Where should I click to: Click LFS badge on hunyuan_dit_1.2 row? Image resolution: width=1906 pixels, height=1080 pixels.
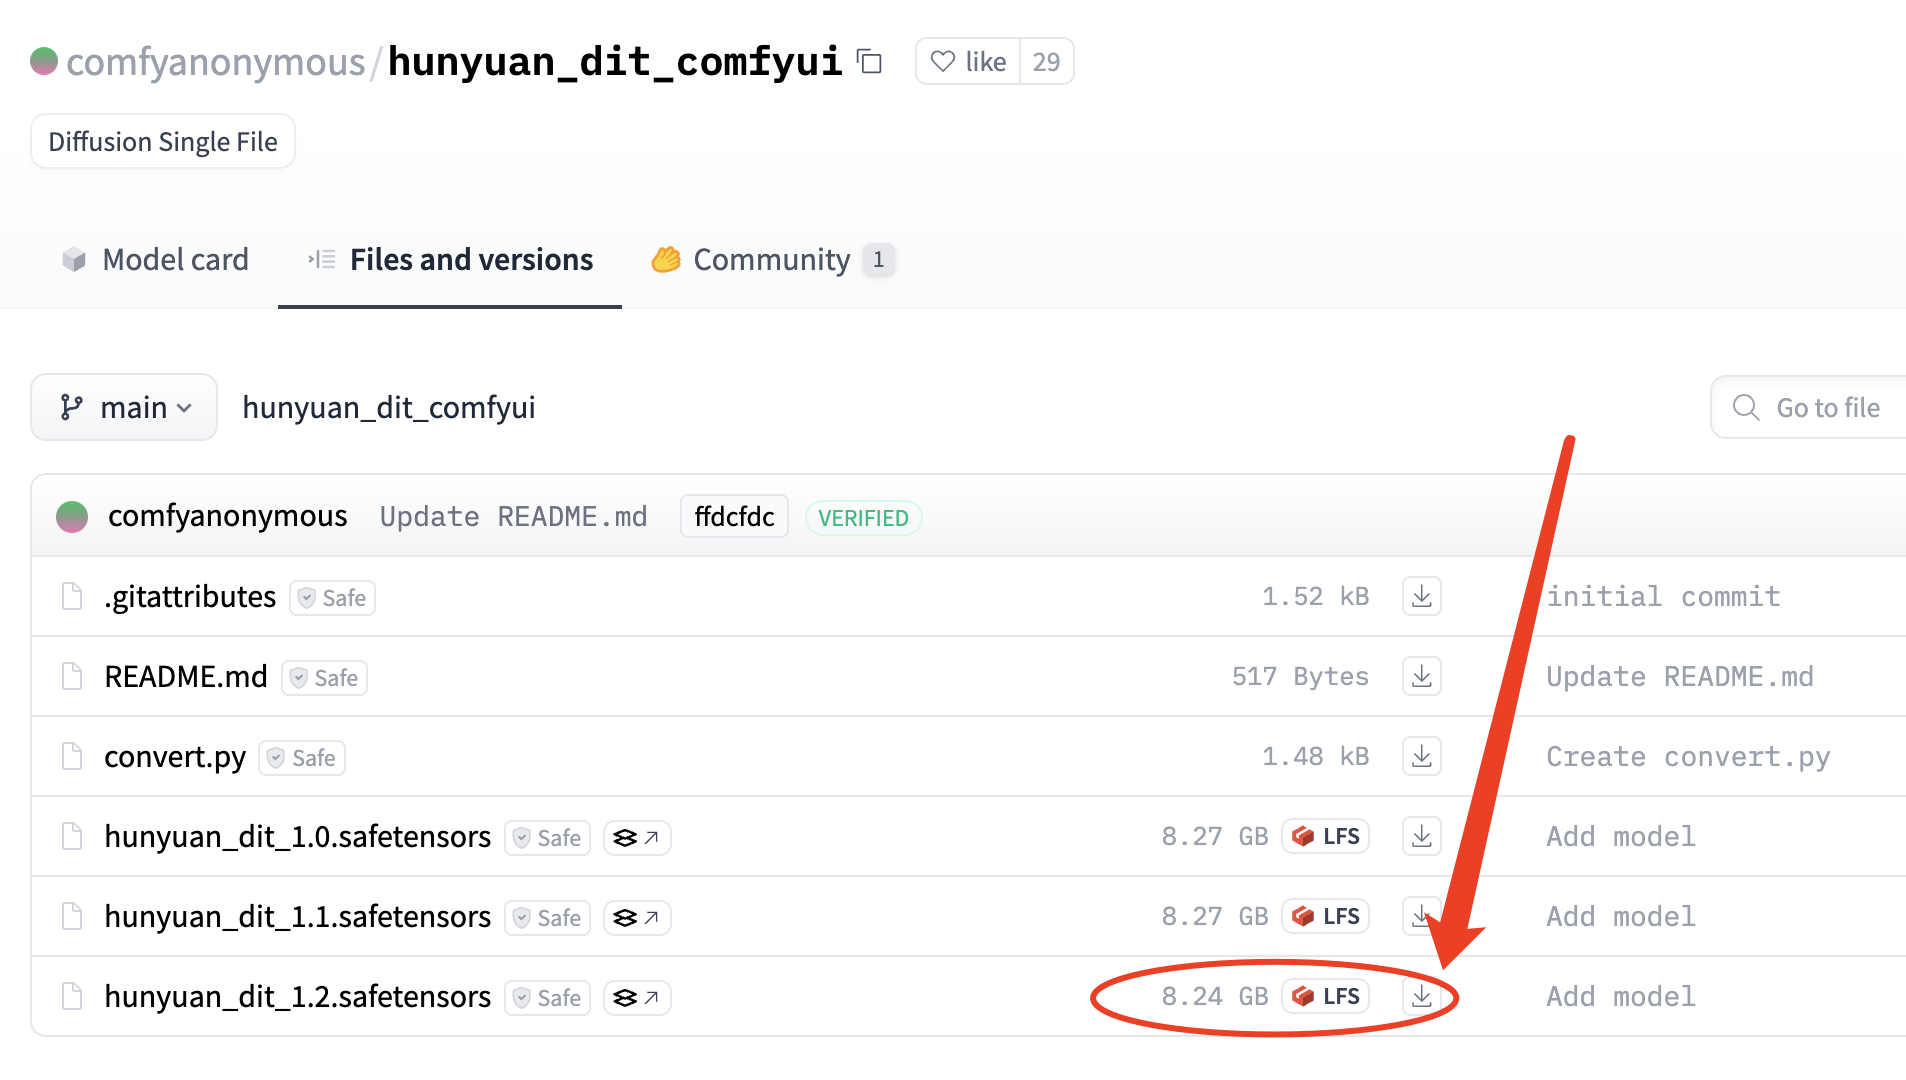tap(1326, 997)
